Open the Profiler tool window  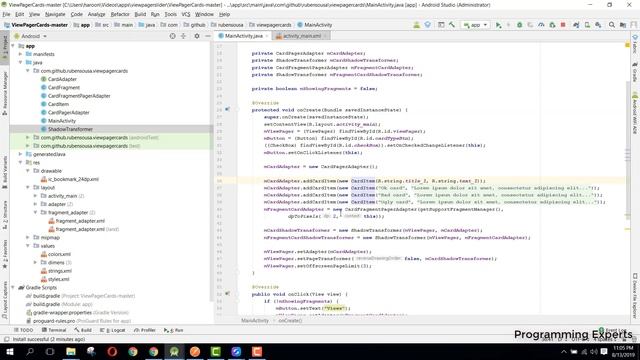tap(145, 330)
